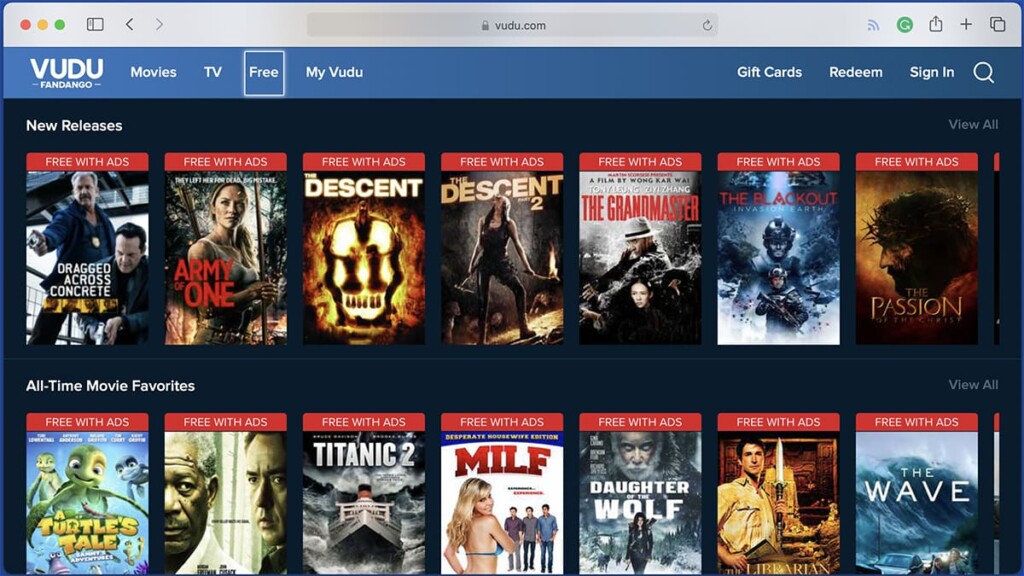
Task: Click the RSS feed extension icon
Action: pos(873,25)
